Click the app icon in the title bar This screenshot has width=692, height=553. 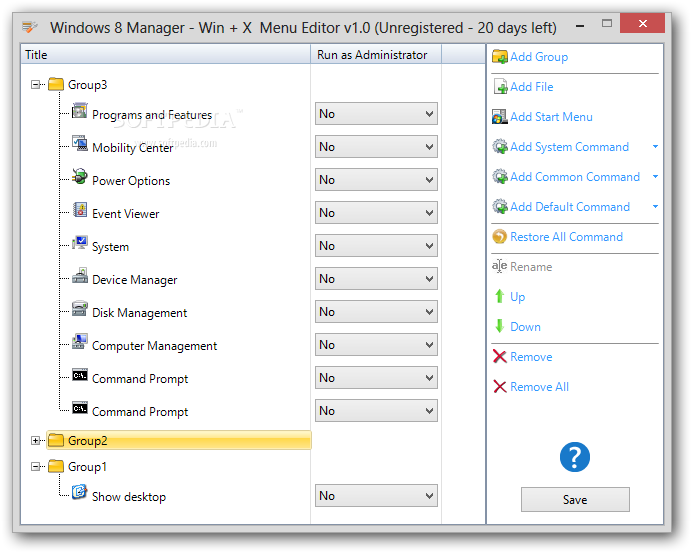[x=30, y=27]
